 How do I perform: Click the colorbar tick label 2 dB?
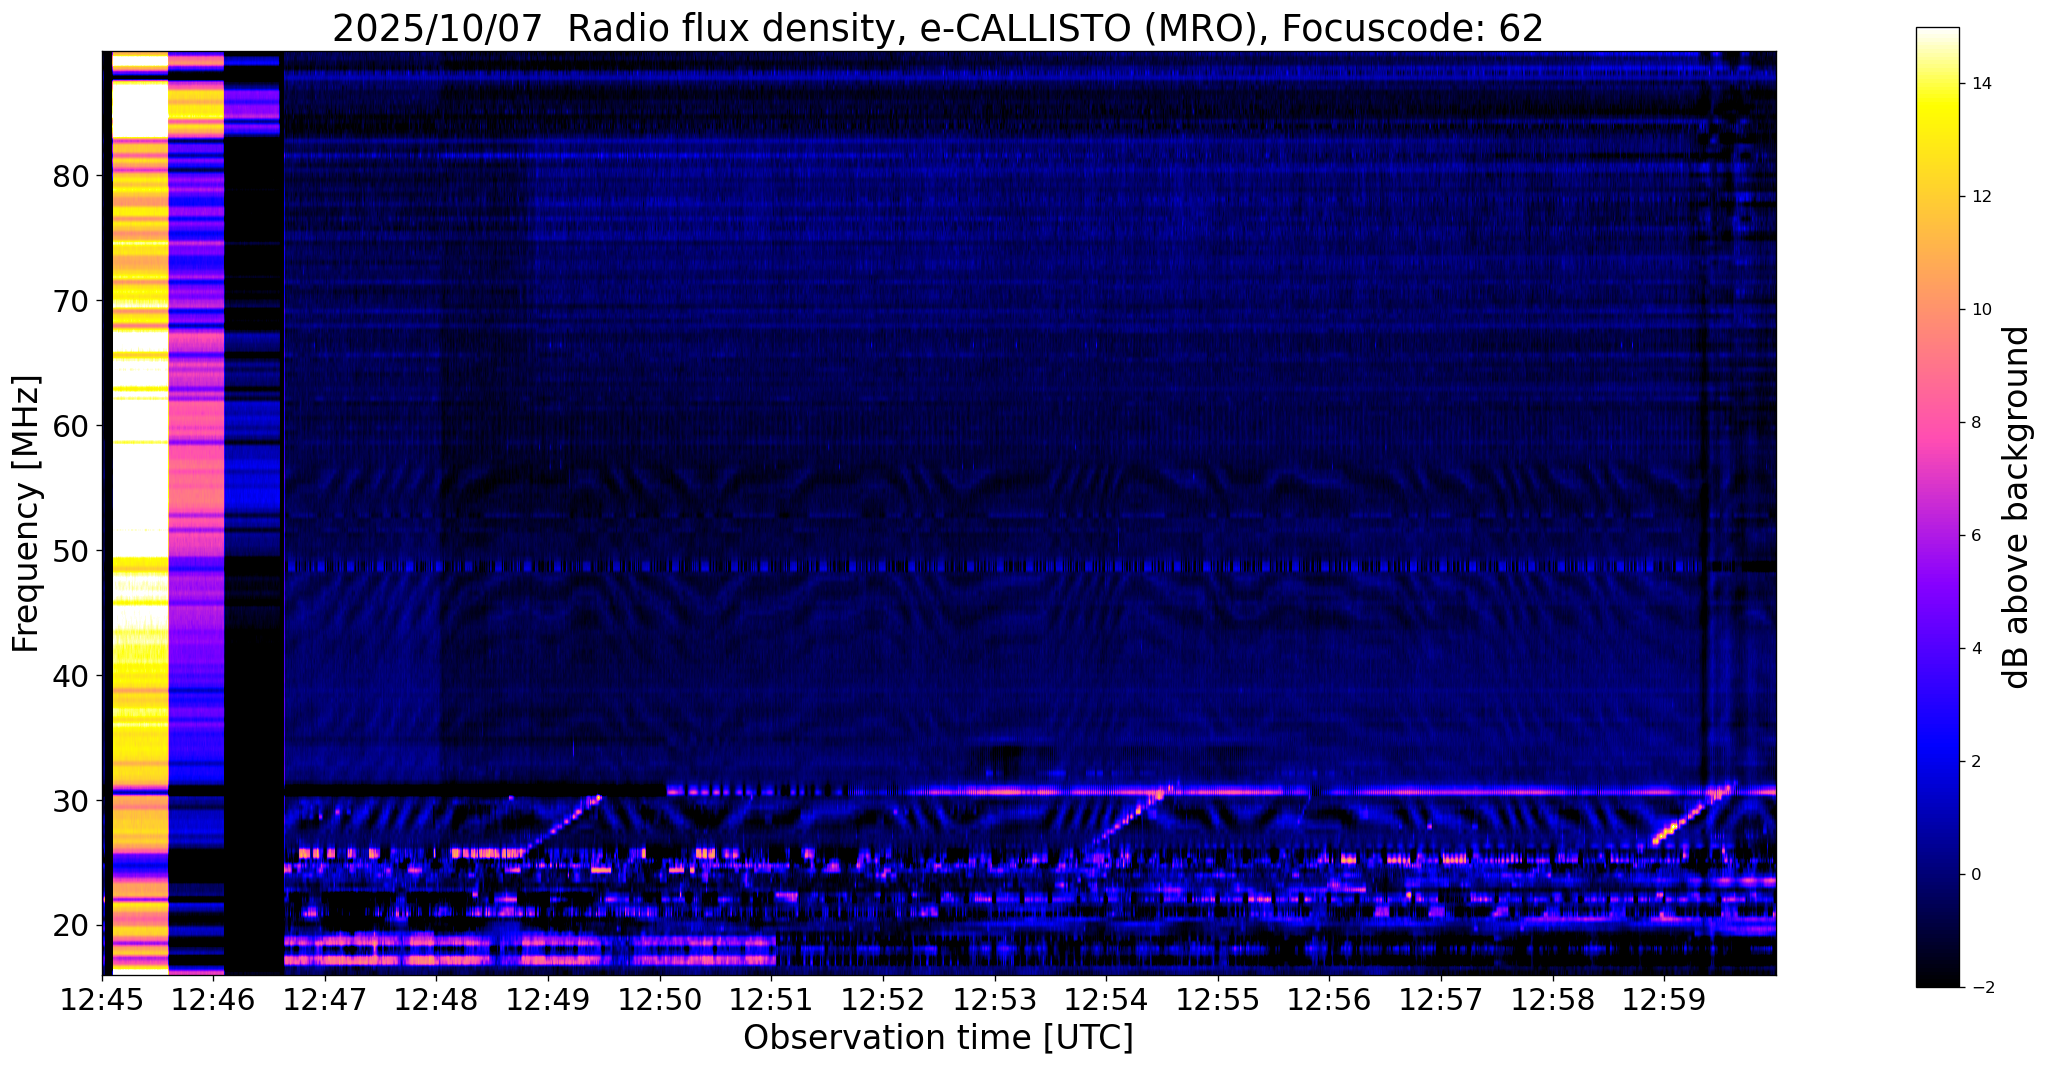coord(1974,762)
